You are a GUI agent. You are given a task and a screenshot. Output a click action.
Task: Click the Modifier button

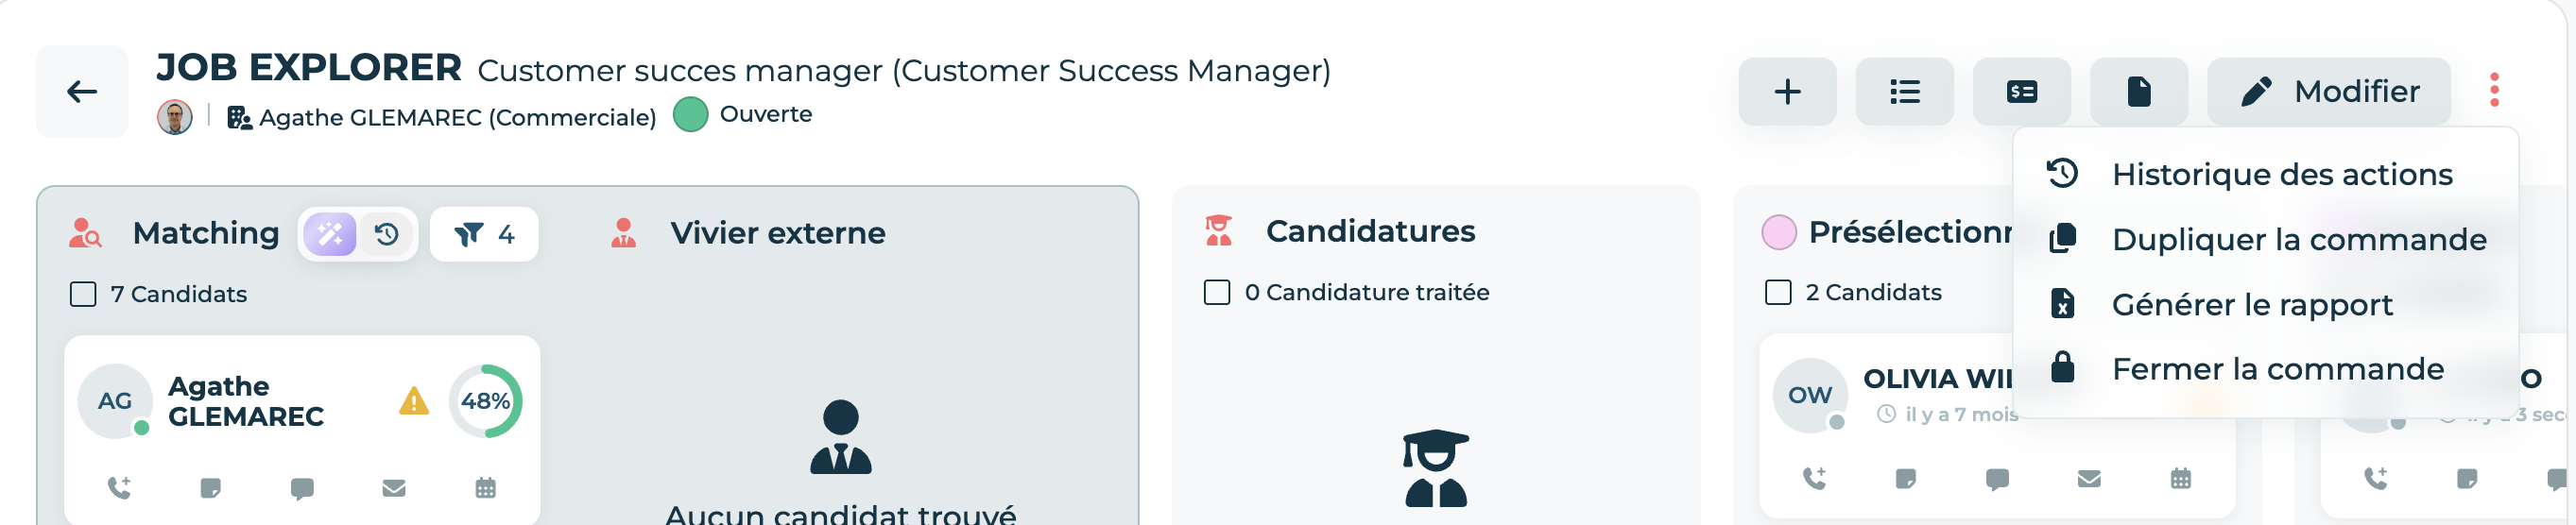[x=2328, y=92]
